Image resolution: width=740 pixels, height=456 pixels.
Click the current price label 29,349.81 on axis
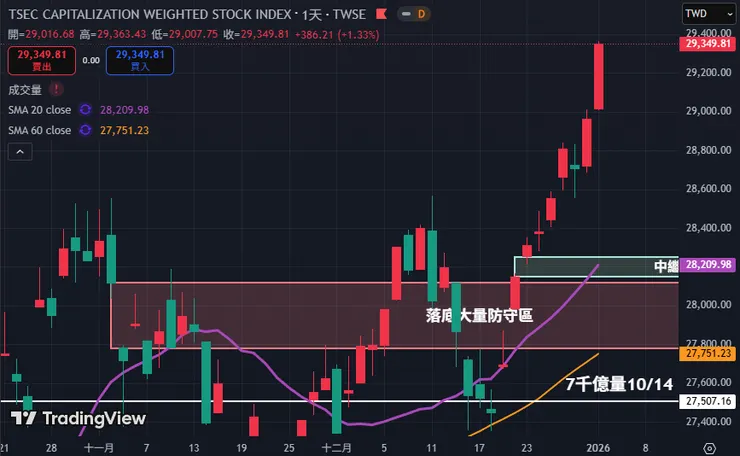(707, 44)
